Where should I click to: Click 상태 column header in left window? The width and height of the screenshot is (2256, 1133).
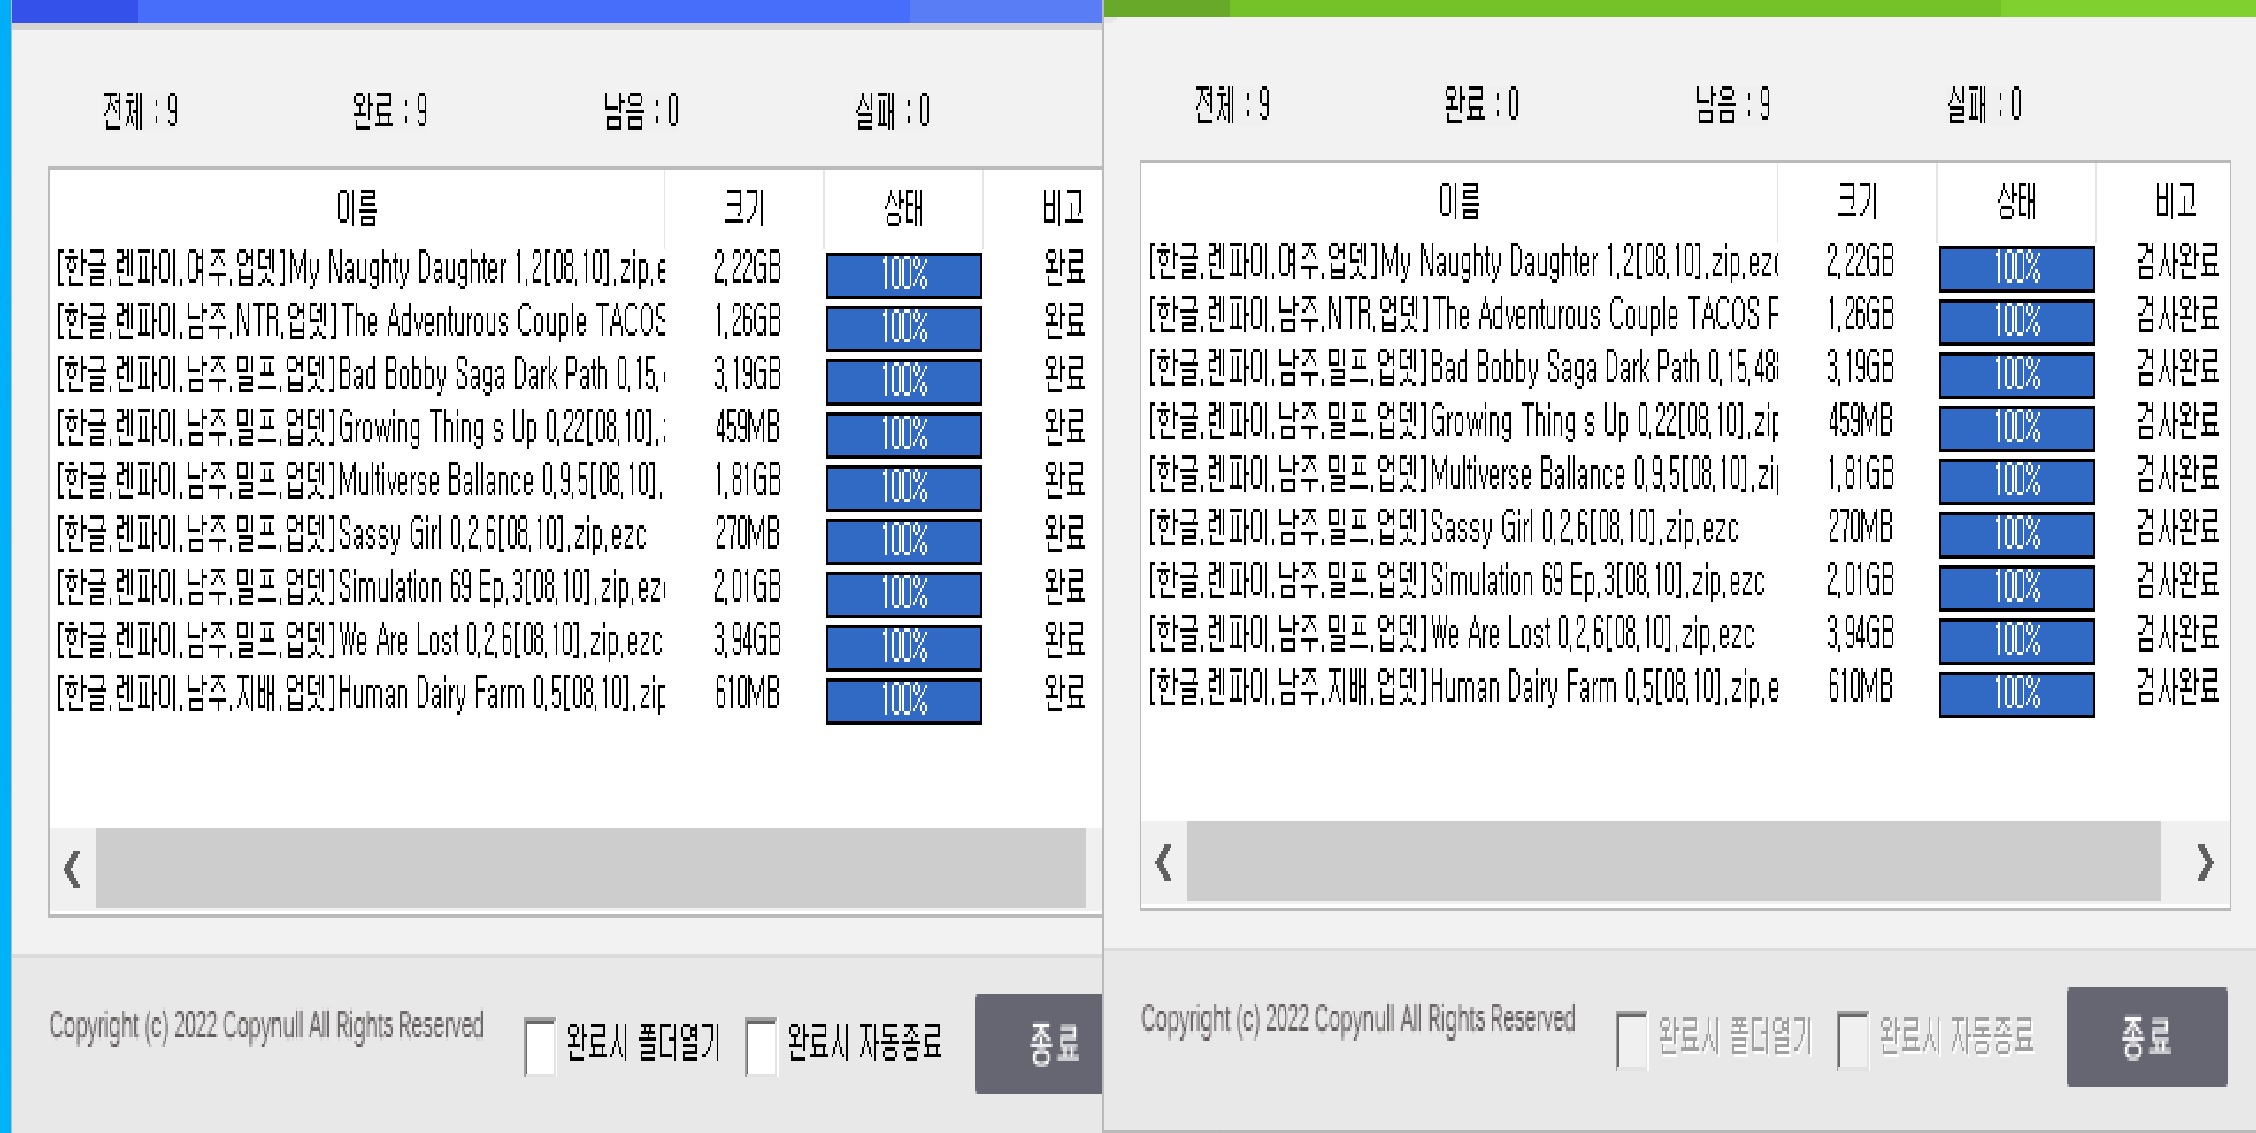point(903,209)
